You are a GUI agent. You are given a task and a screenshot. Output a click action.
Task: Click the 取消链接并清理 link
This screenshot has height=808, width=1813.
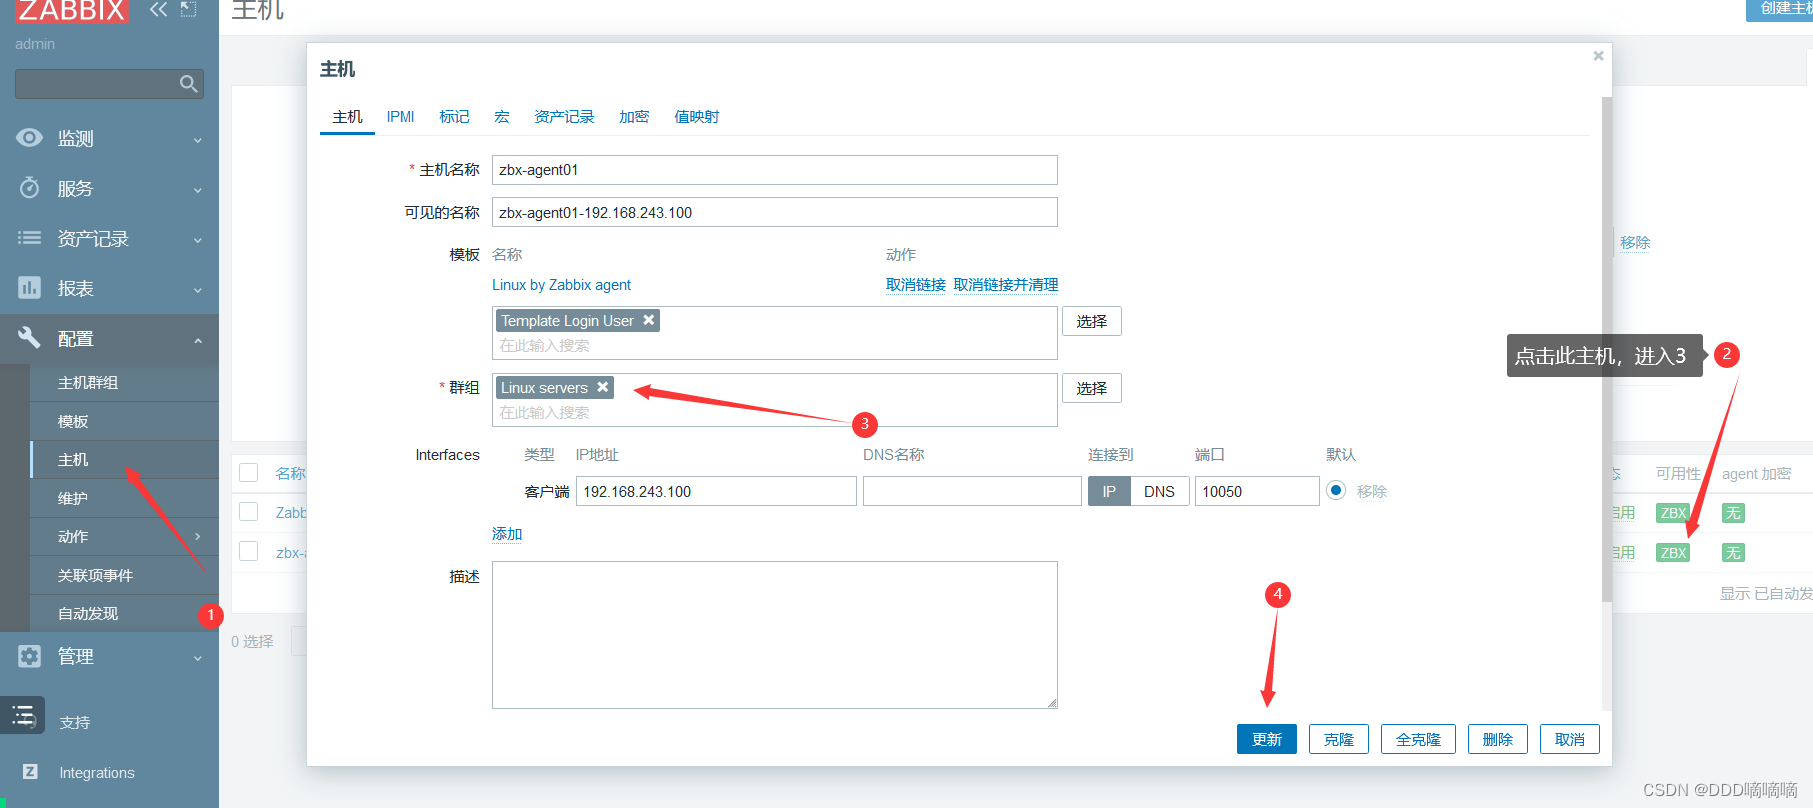(x=1006, y=285)
